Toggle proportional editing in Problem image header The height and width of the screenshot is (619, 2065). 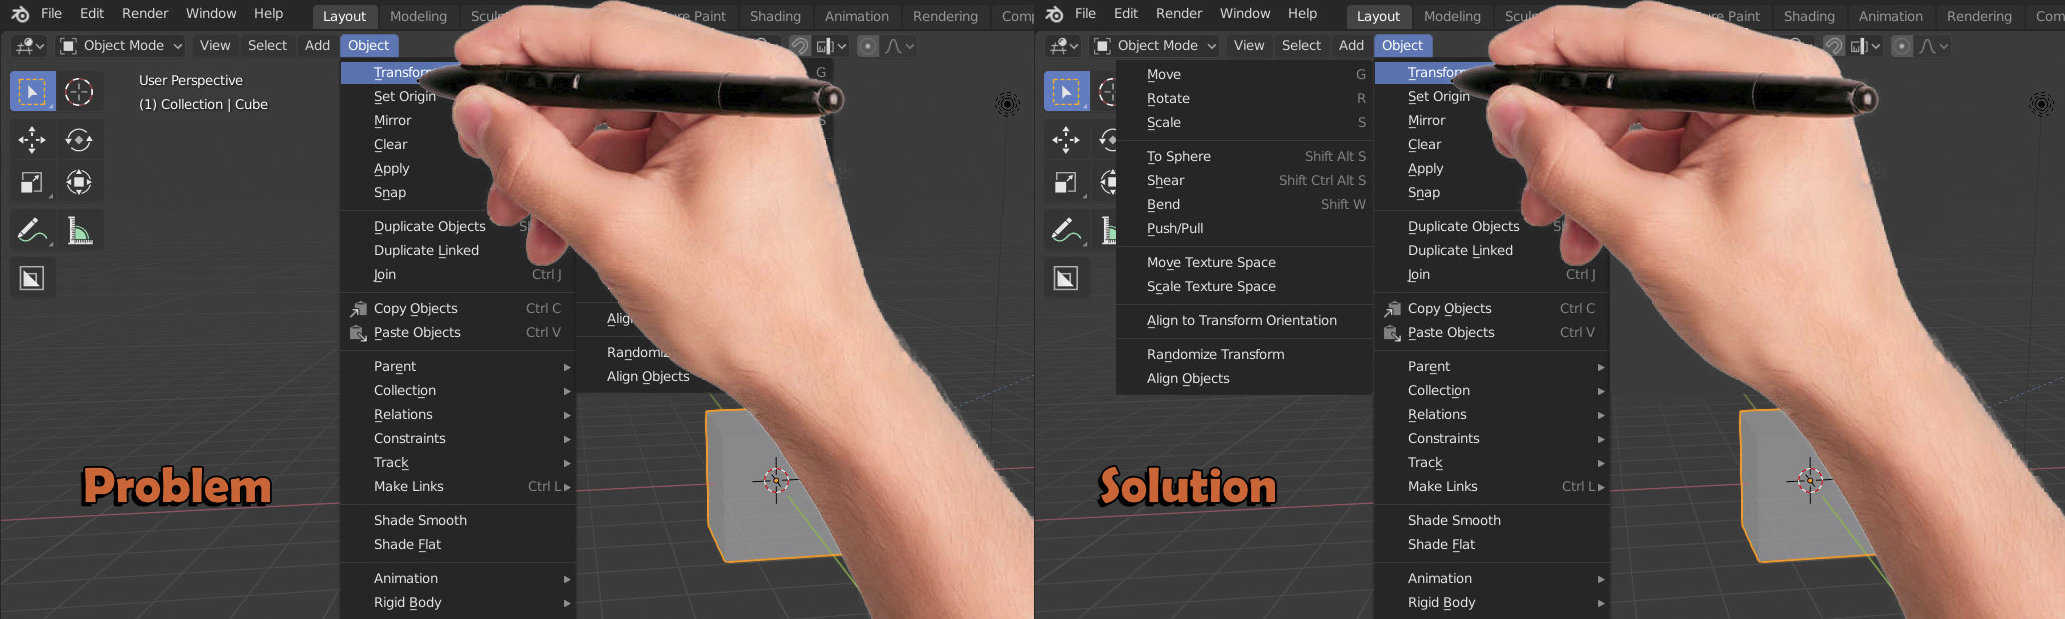[868, 46]
